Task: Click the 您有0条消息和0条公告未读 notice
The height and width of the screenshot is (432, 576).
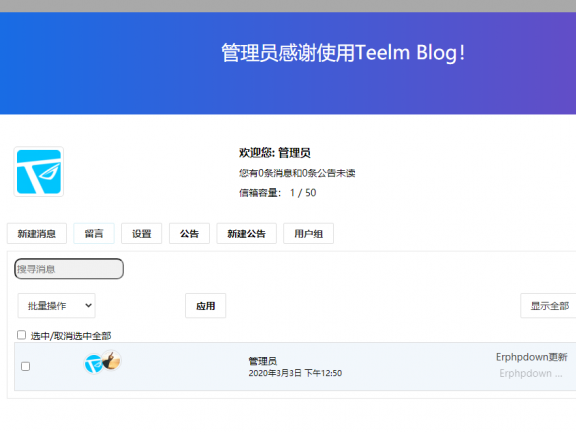Action: pyautogui.click(x=297, y=173)
